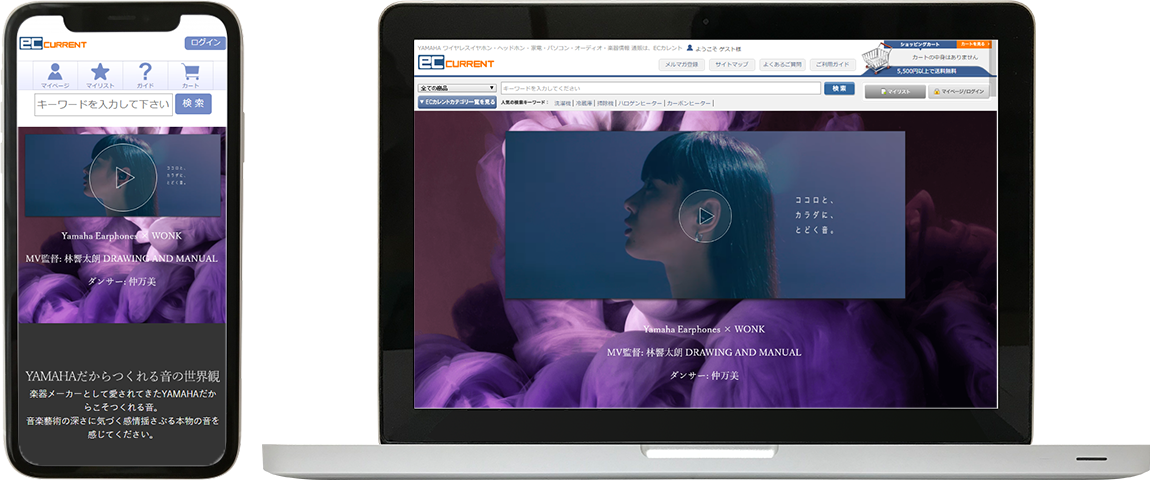This screenshot has width=1150, height=480.
Task: Click カートを見る orange button
Action: [975, 44]
